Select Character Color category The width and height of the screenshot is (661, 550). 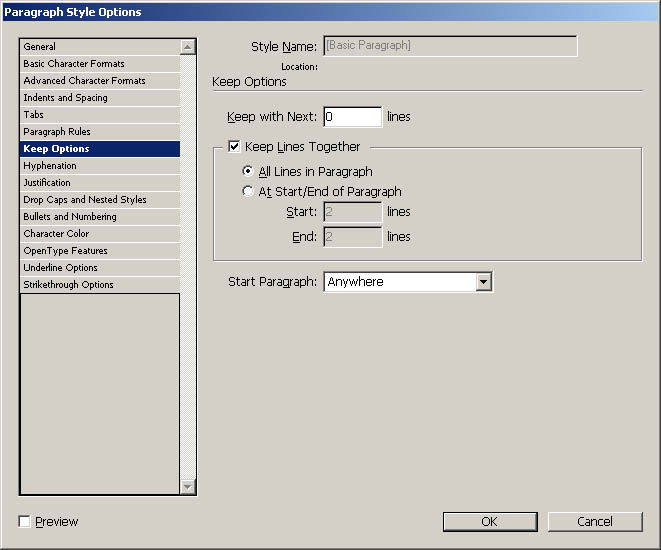point(100,233)
